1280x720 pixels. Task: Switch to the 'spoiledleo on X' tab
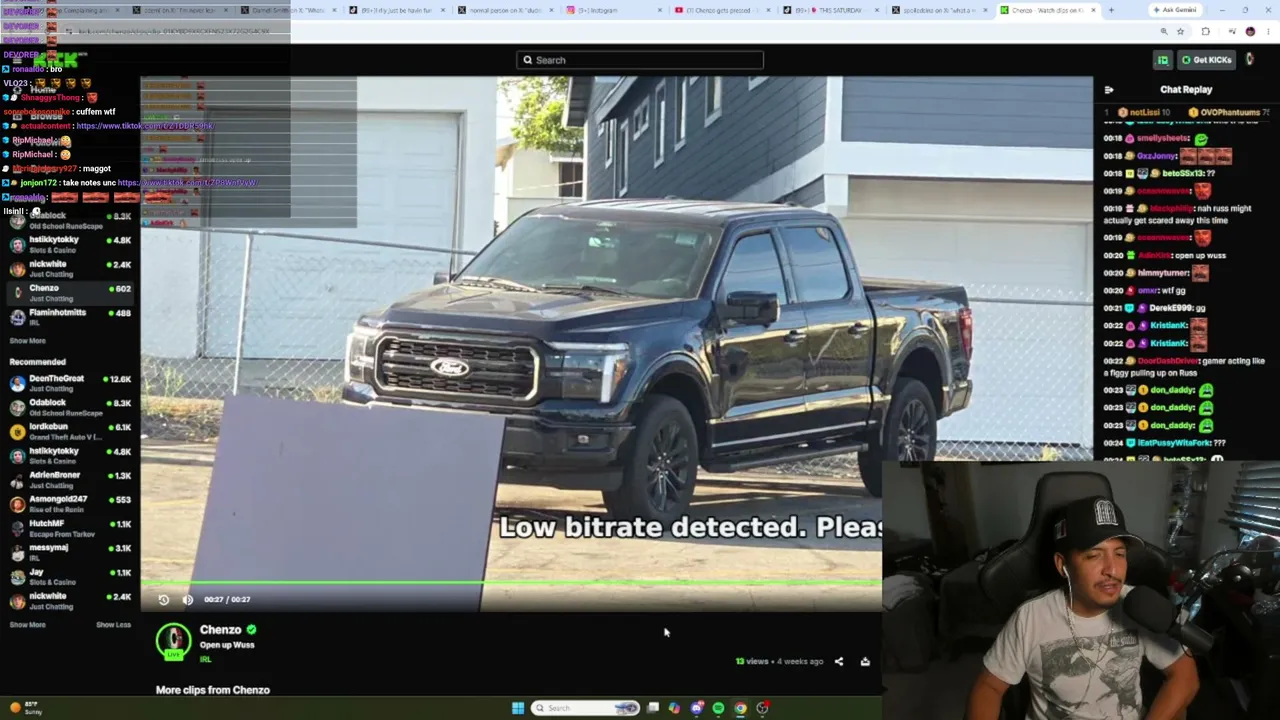pos(940,10)
